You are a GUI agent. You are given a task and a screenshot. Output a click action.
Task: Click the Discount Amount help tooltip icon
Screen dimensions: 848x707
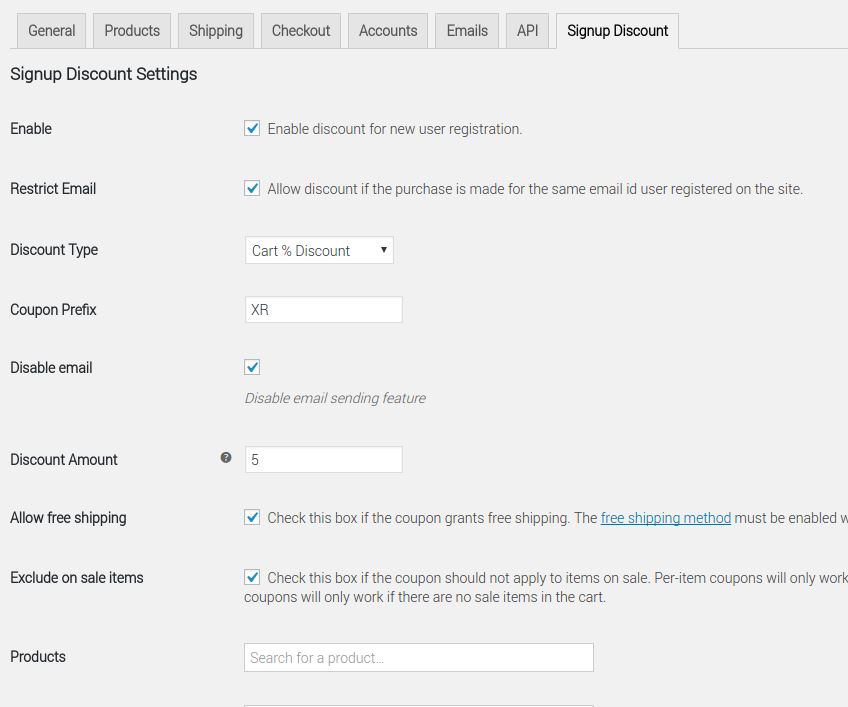pos(226,458)
